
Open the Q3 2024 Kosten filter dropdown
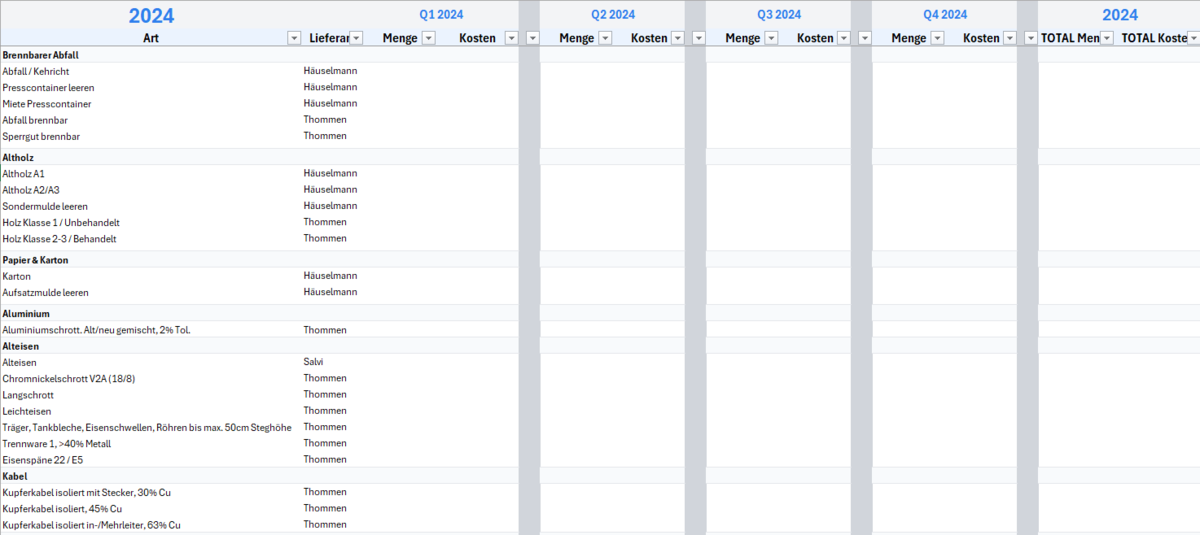click(x=843, y=38)
